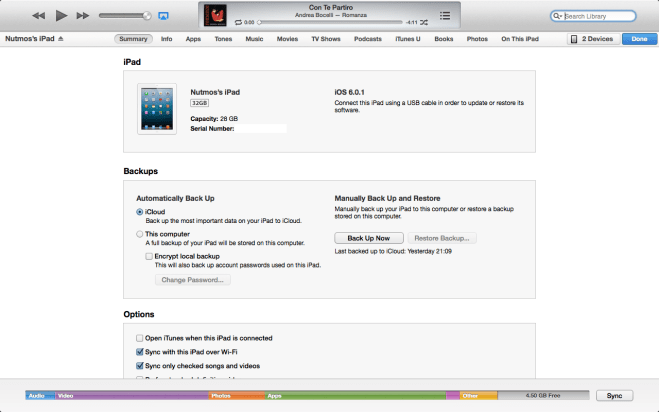Toggle the shuffle icon

click(425, 21)
